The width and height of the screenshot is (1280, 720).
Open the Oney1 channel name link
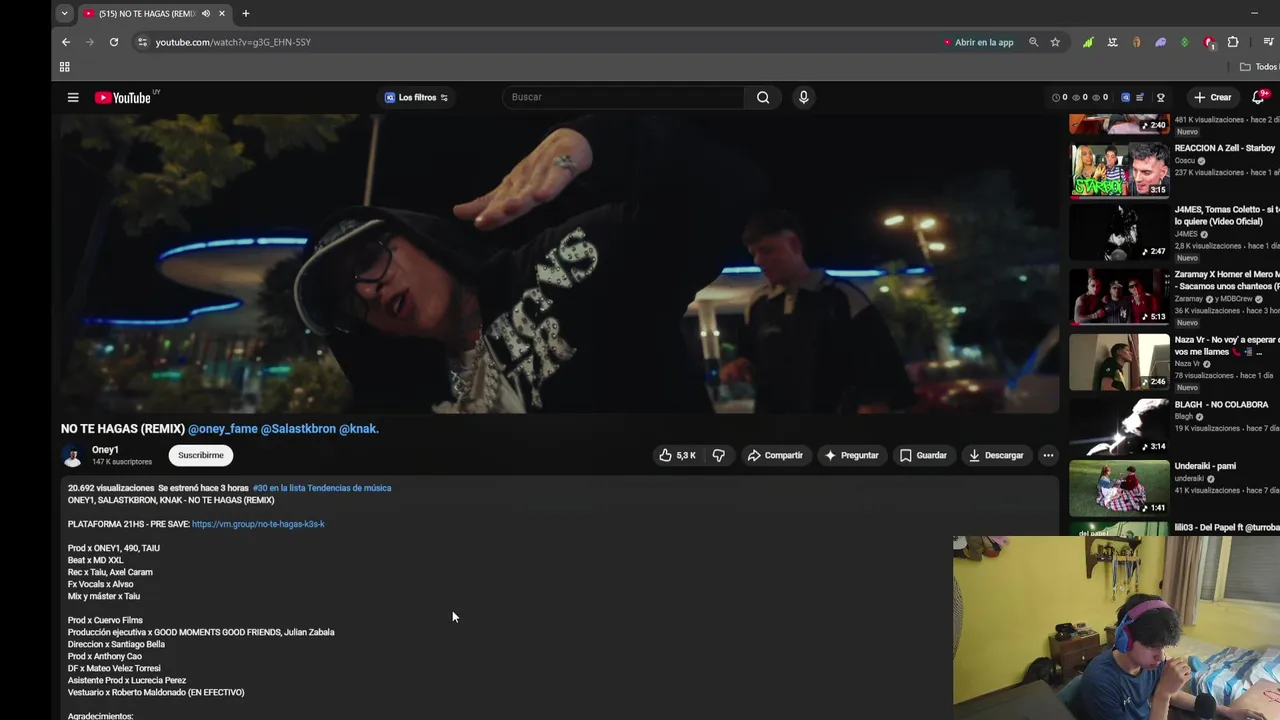tap(105, 450)
